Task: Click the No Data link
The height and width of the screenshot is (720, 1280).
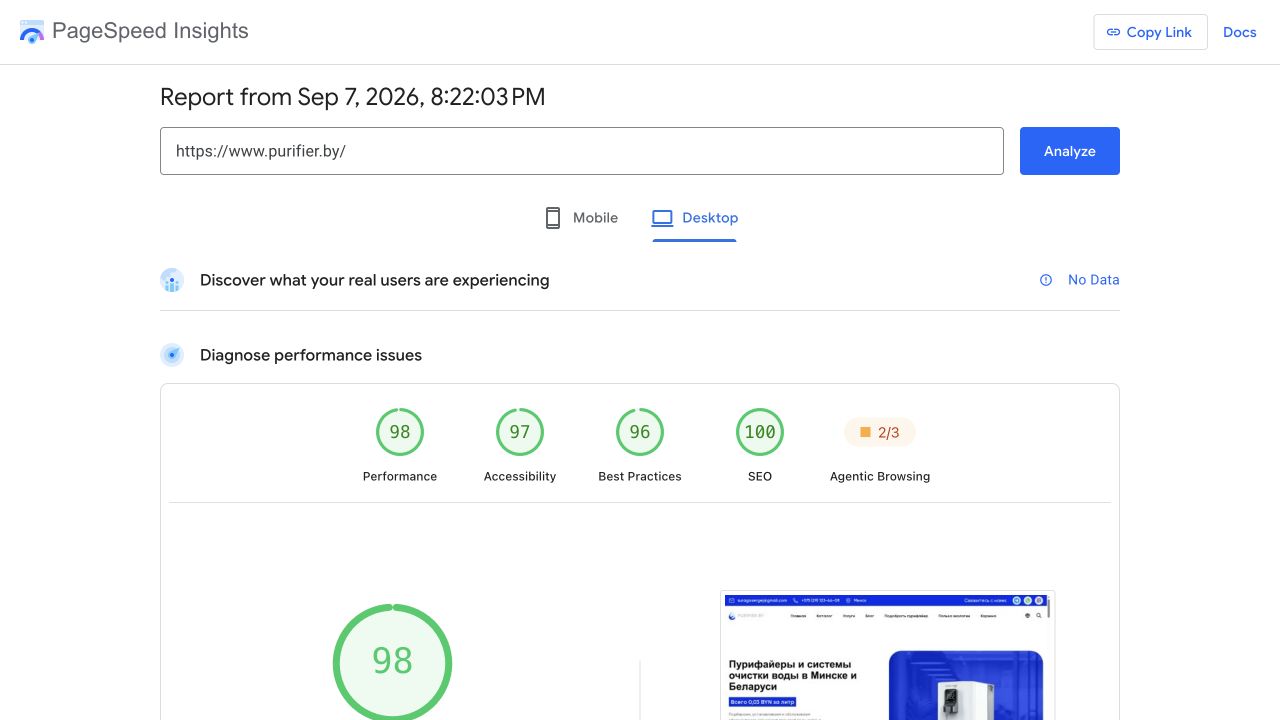Action: (1093, 280)
